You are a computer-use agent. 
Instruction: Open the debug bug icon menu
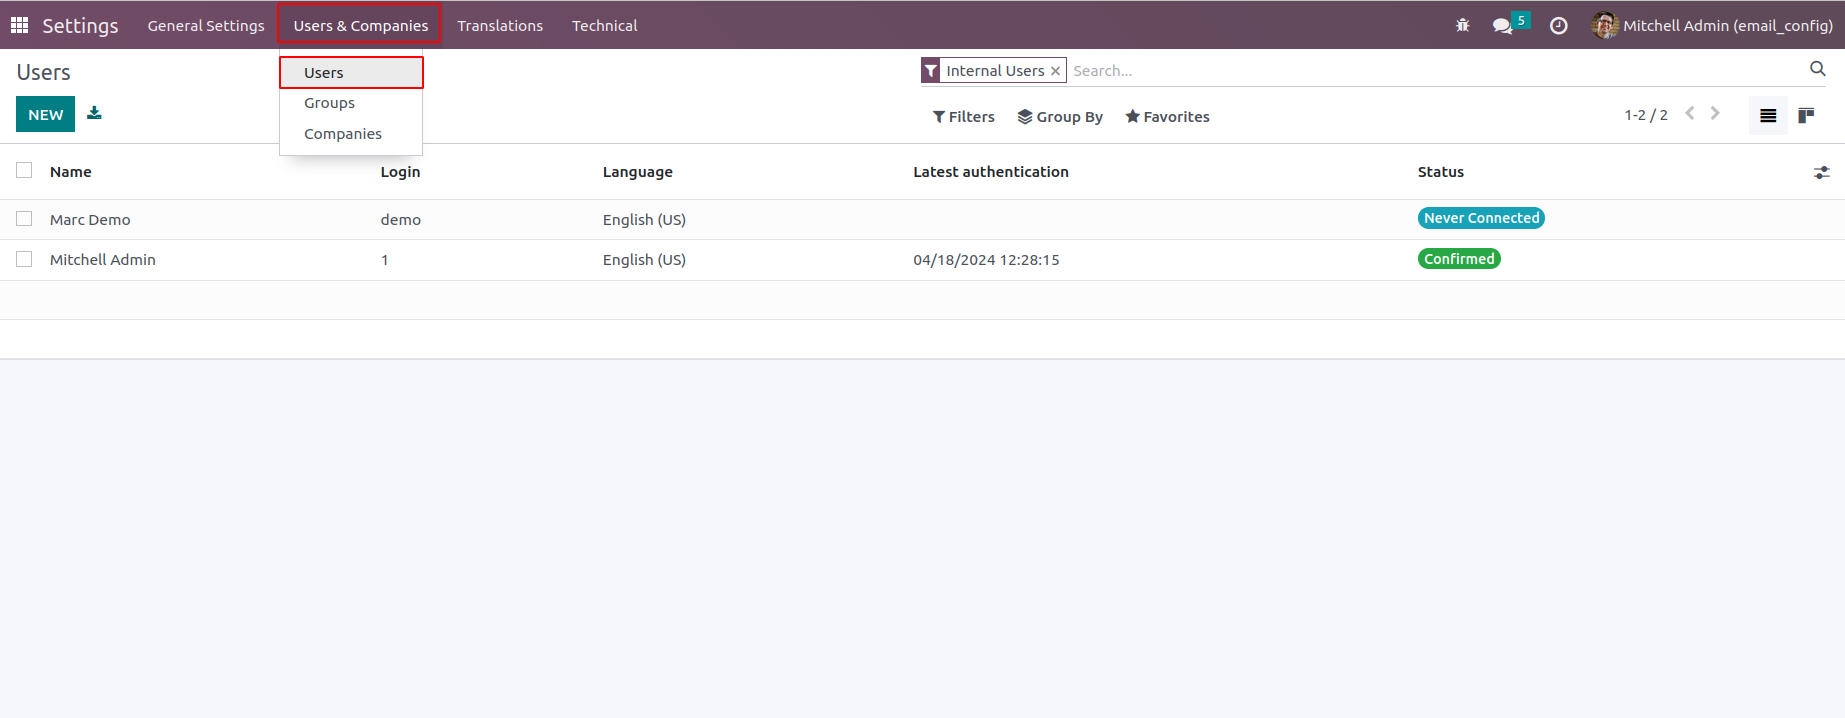click(1462, 25)
